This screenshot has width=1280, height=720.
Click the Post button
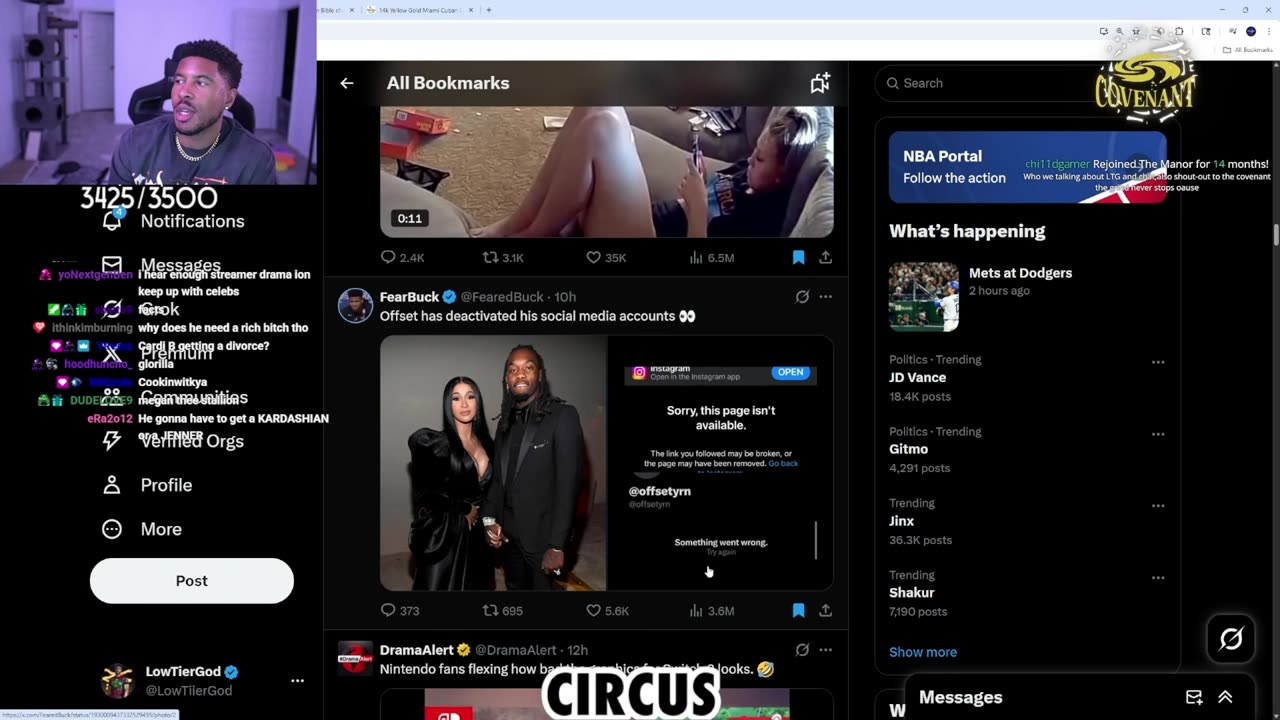coord(192,581)
